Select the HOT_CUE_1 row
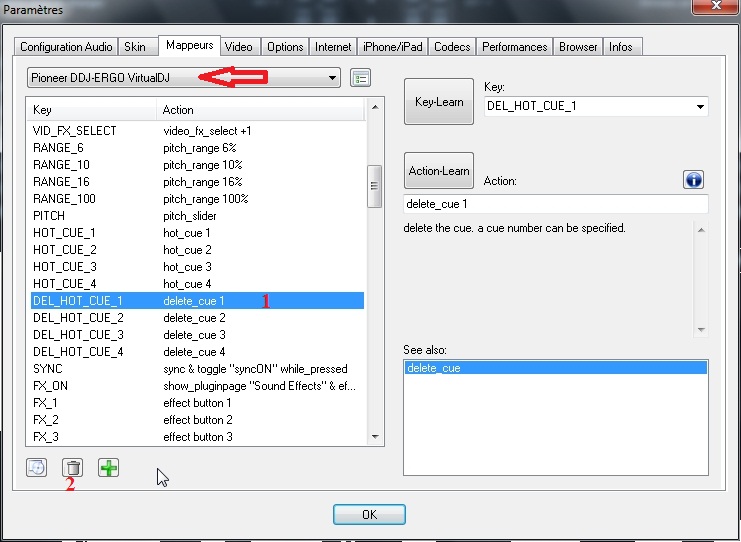This screenshot has height=542, width=741. tap(198, 233)
